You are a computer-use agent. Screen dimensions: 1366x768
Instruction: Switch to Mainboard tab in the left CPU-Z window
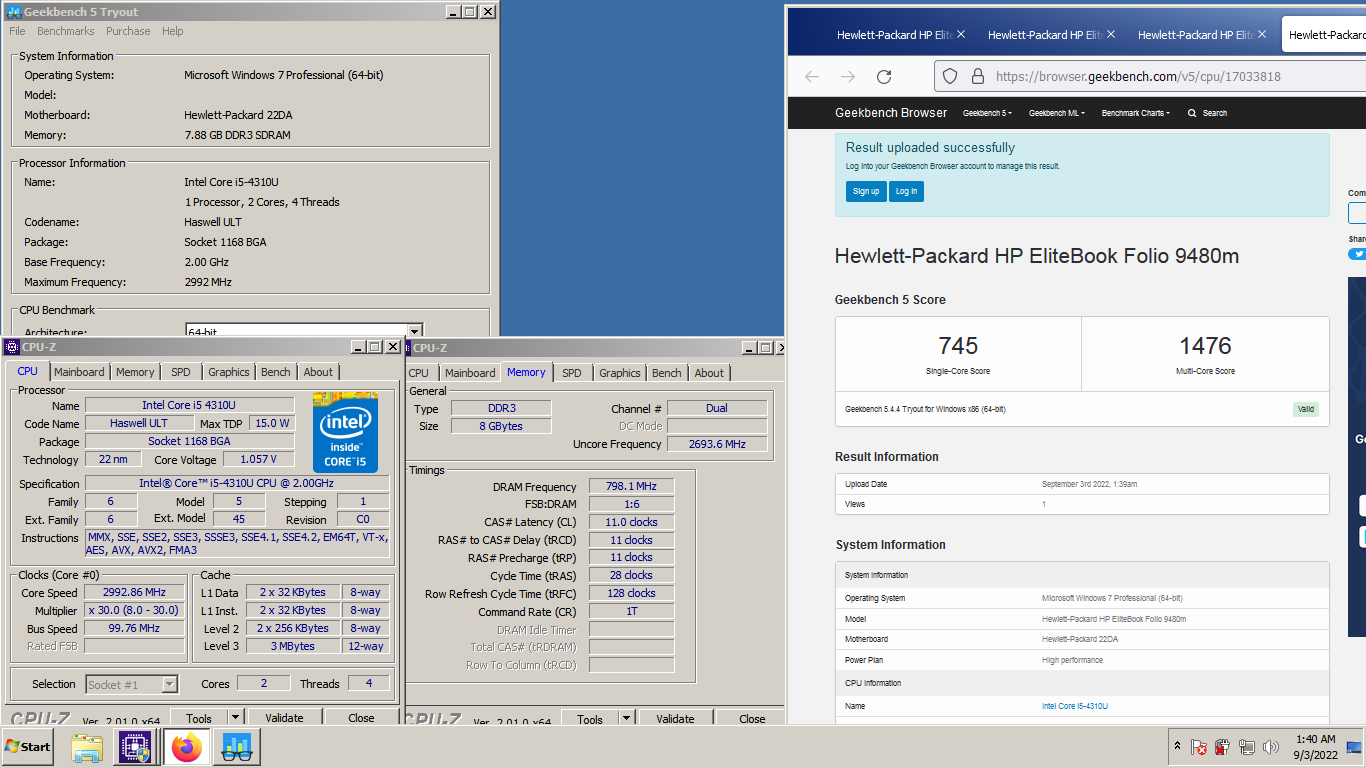79,372
